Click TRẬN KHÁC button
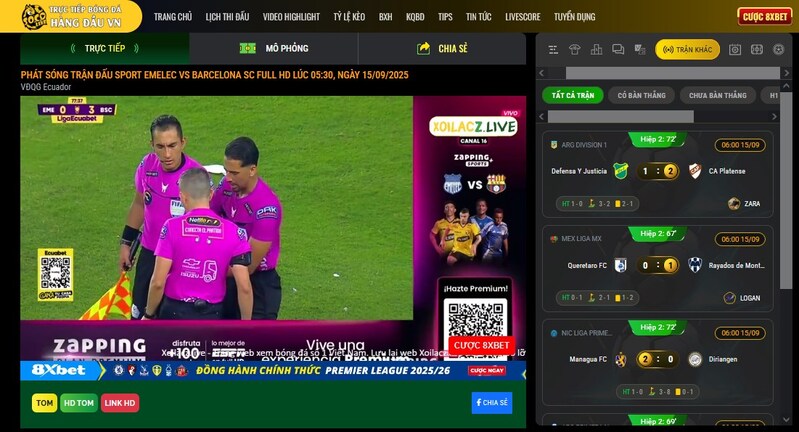This screenshot has height=432, width=799. coord(687,49)
